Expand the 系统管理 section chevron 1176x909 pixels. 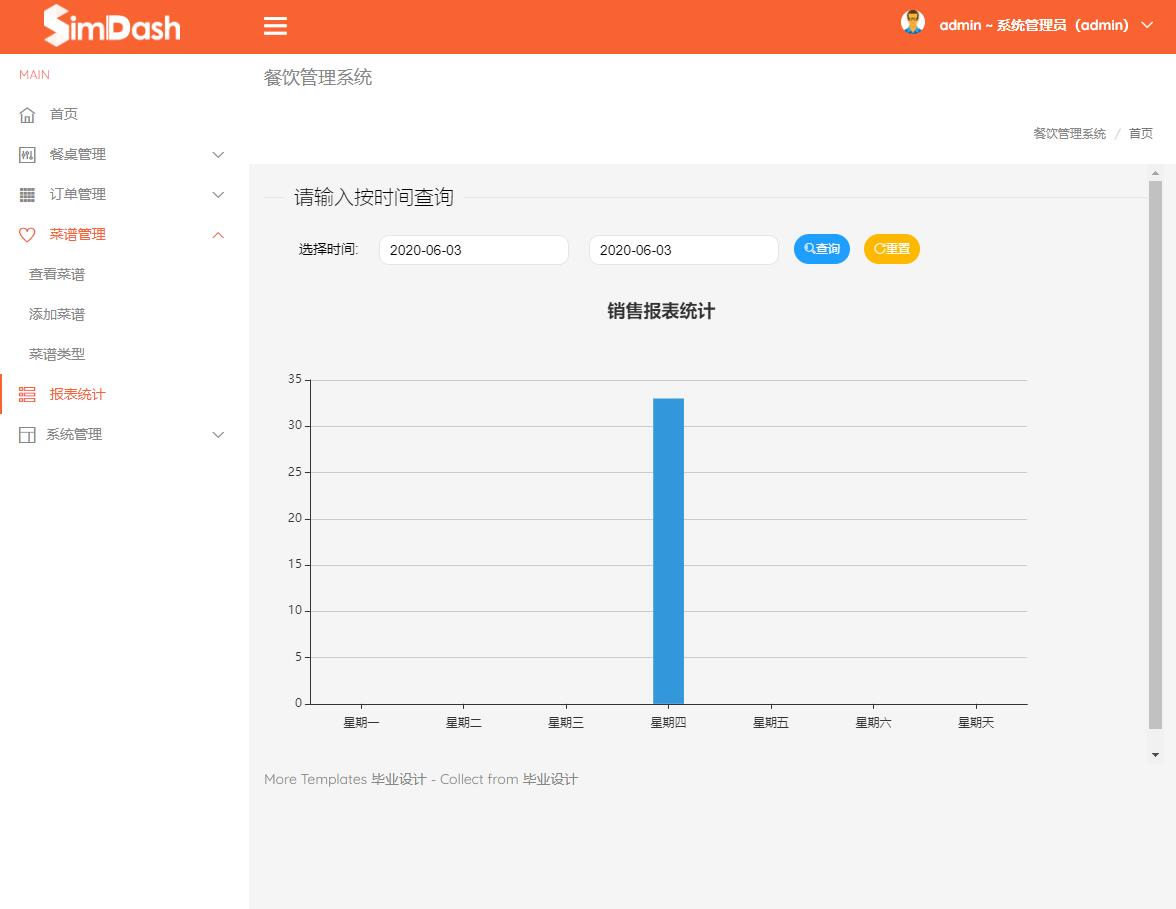tap(218, 434)
